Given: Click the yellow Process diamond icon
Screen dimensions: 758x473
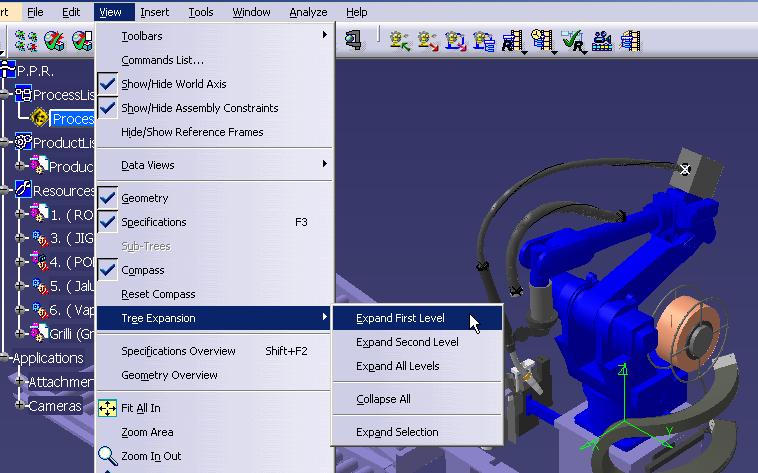Looking at the screenshot, I should (39, 118).
